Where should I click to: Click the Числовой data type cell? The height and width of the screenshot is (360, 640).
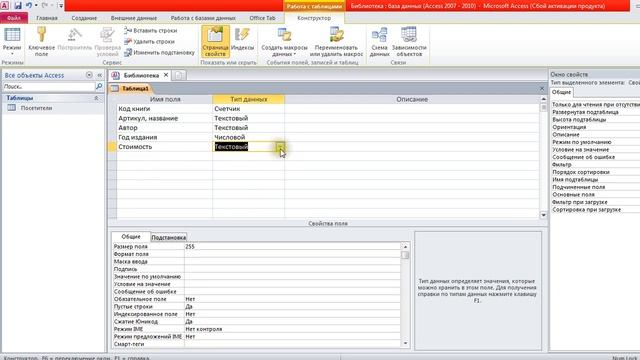[248, 137]
